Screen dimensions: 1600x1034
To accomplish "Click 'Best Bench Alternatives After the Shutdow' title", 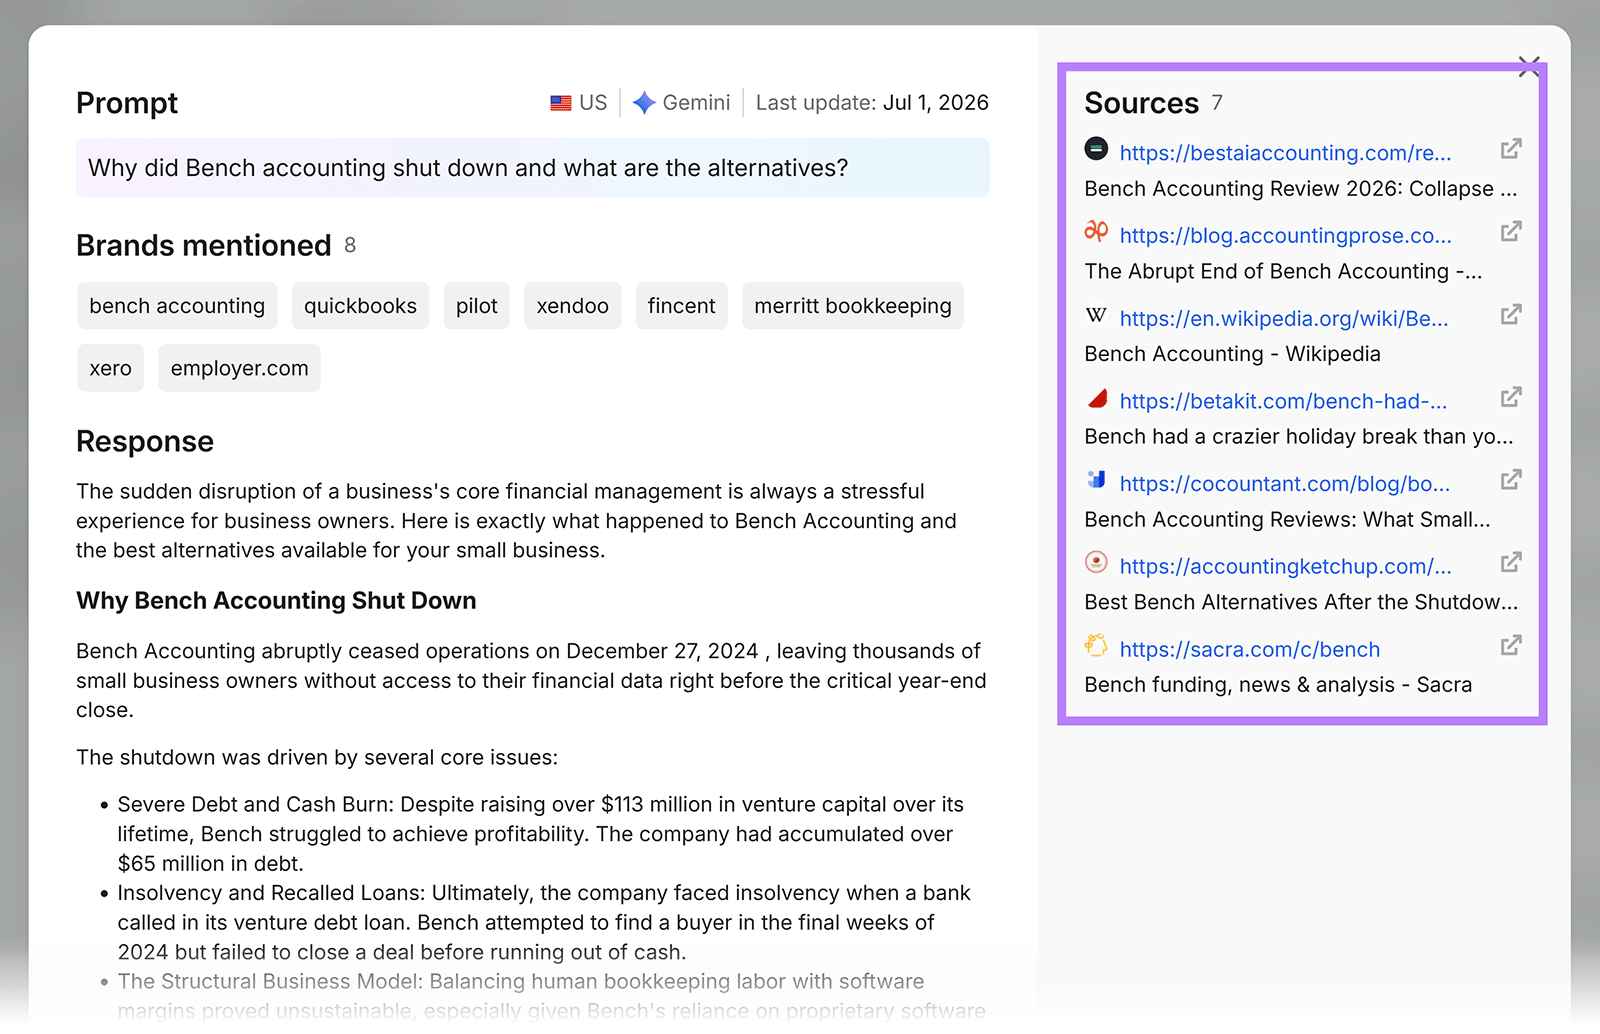I will point(1301,603).
